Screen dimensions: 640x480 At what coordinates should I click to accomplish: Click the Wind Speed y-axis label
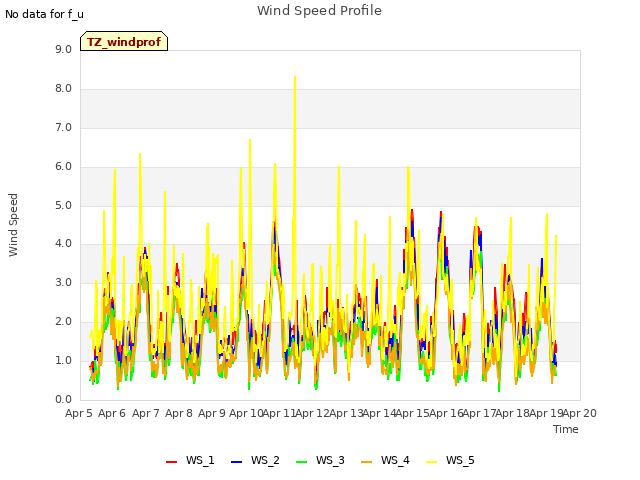point(13,225)
